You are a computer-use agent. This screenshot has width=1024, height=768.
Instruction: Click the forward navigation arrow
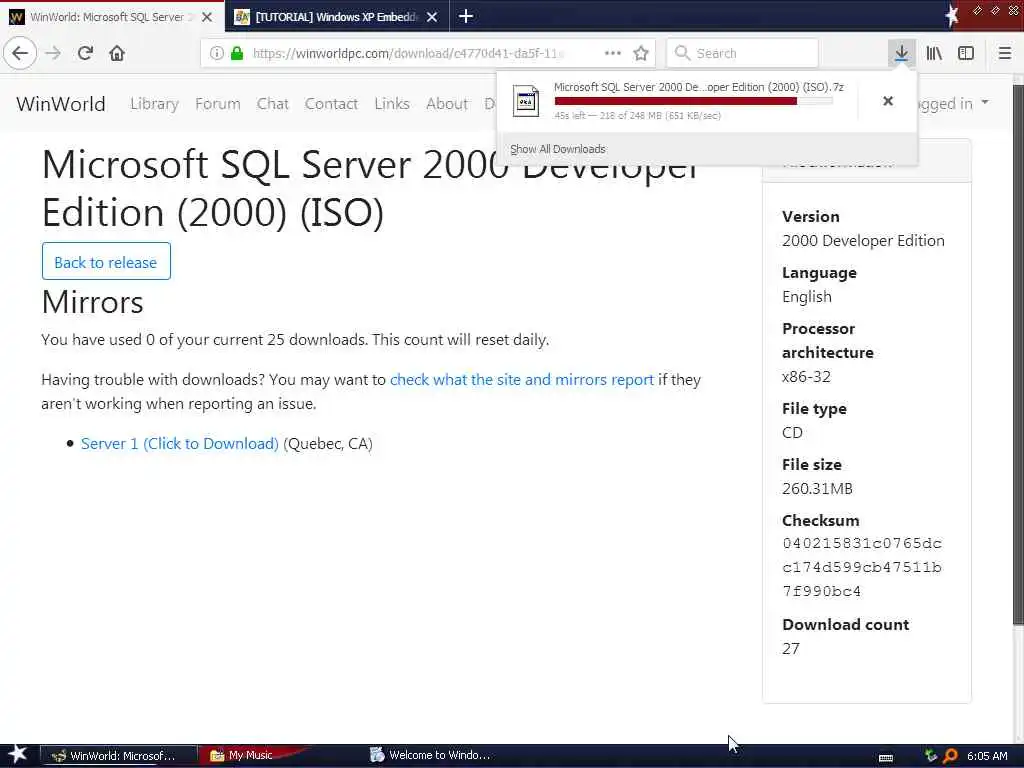click(53, 53)
